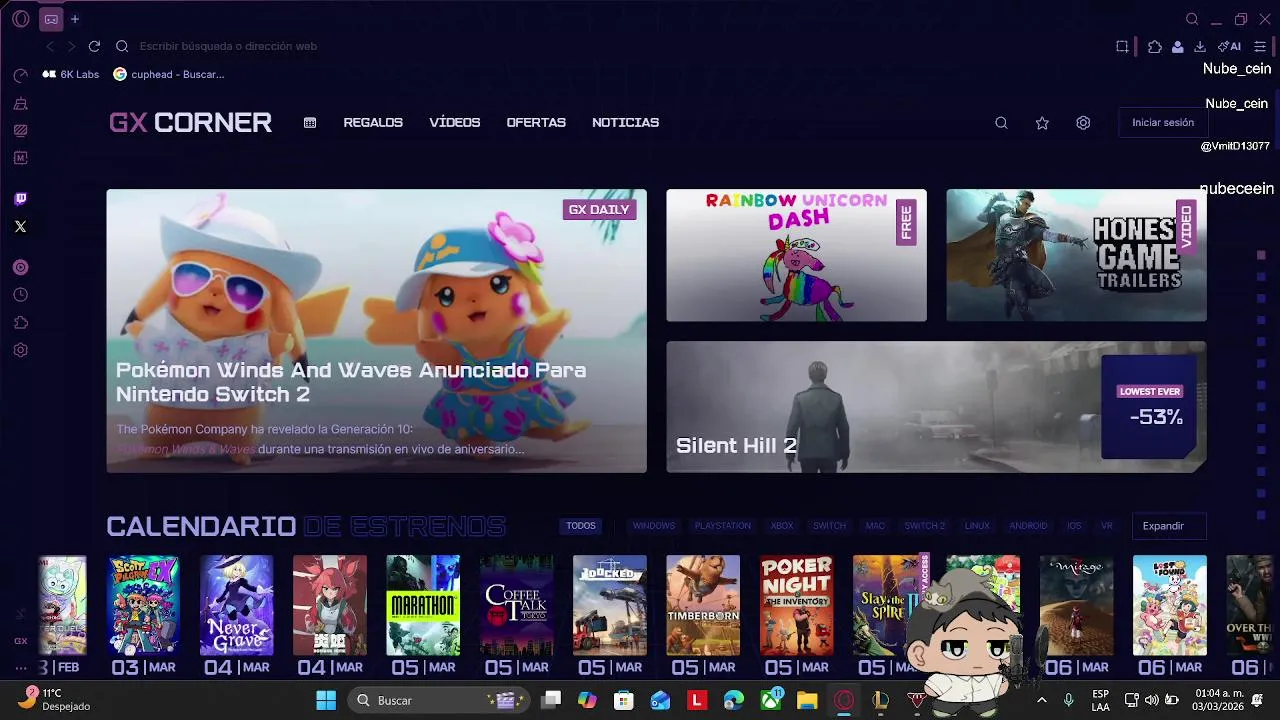This screenshot has height=720, width=1280.
Task: Open sidebar three-dots more options
Action: 20,667
